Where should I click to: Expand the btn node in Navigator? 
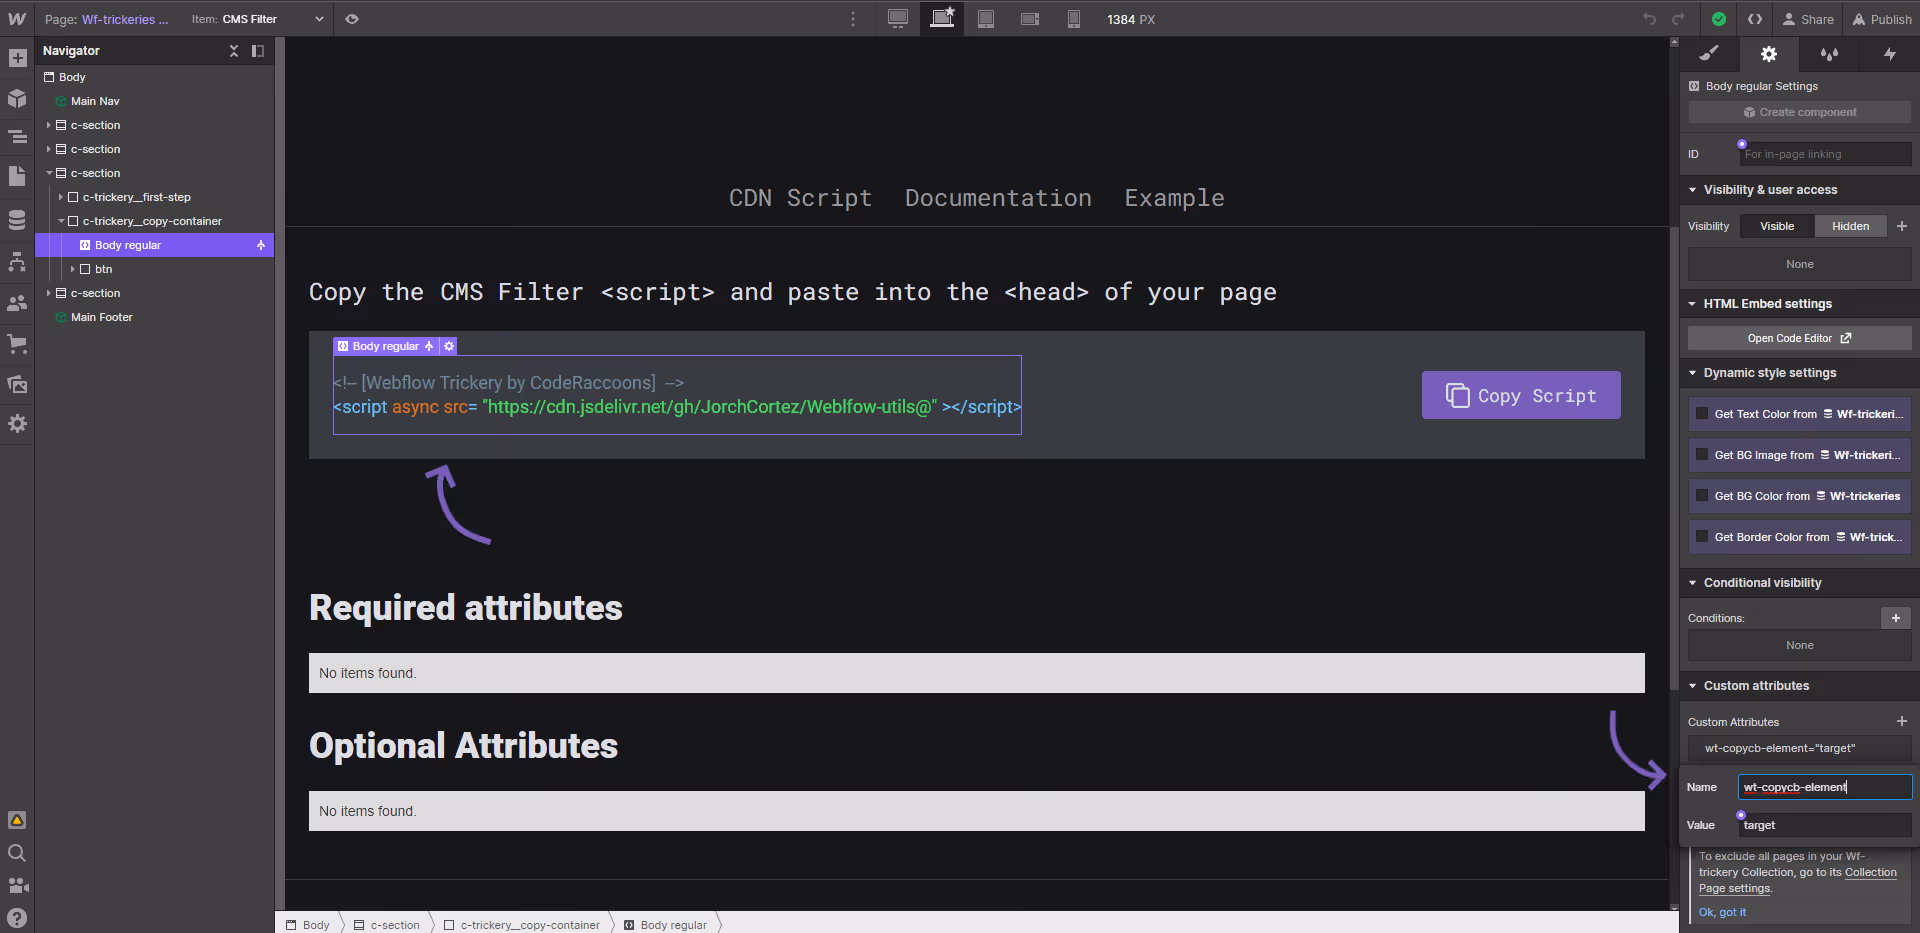pyautogui.click(x=72, y=269)
